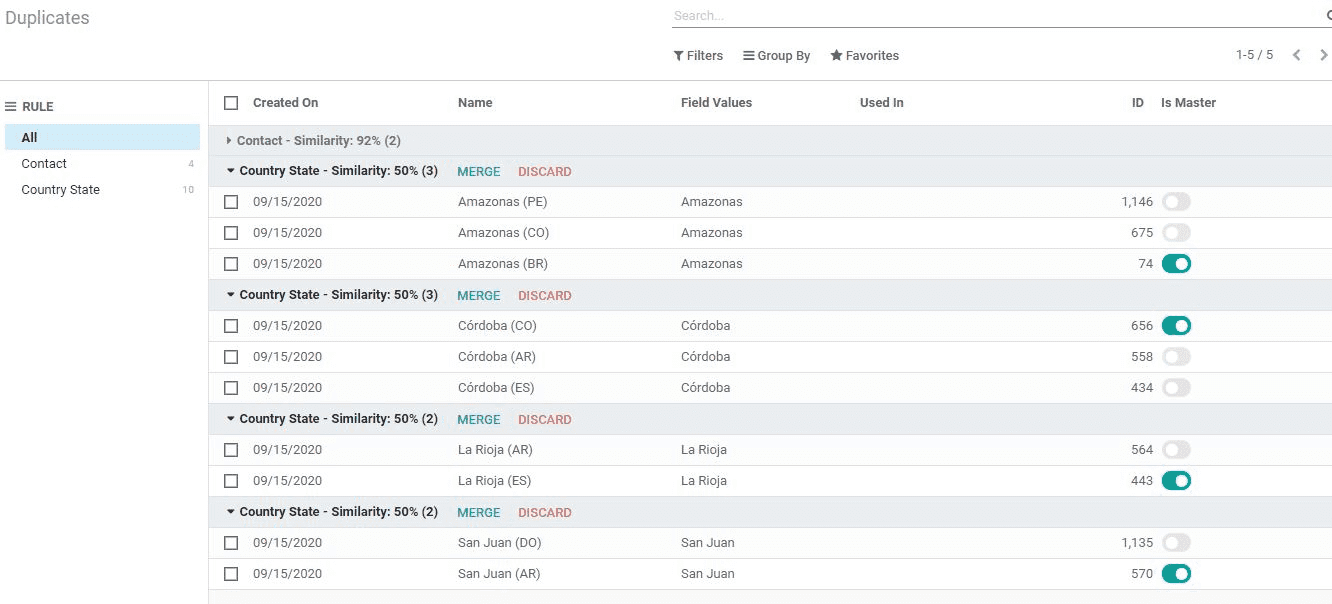Tick the select-all checkbox in the header

pyautogui.click(x=231, y=103)
